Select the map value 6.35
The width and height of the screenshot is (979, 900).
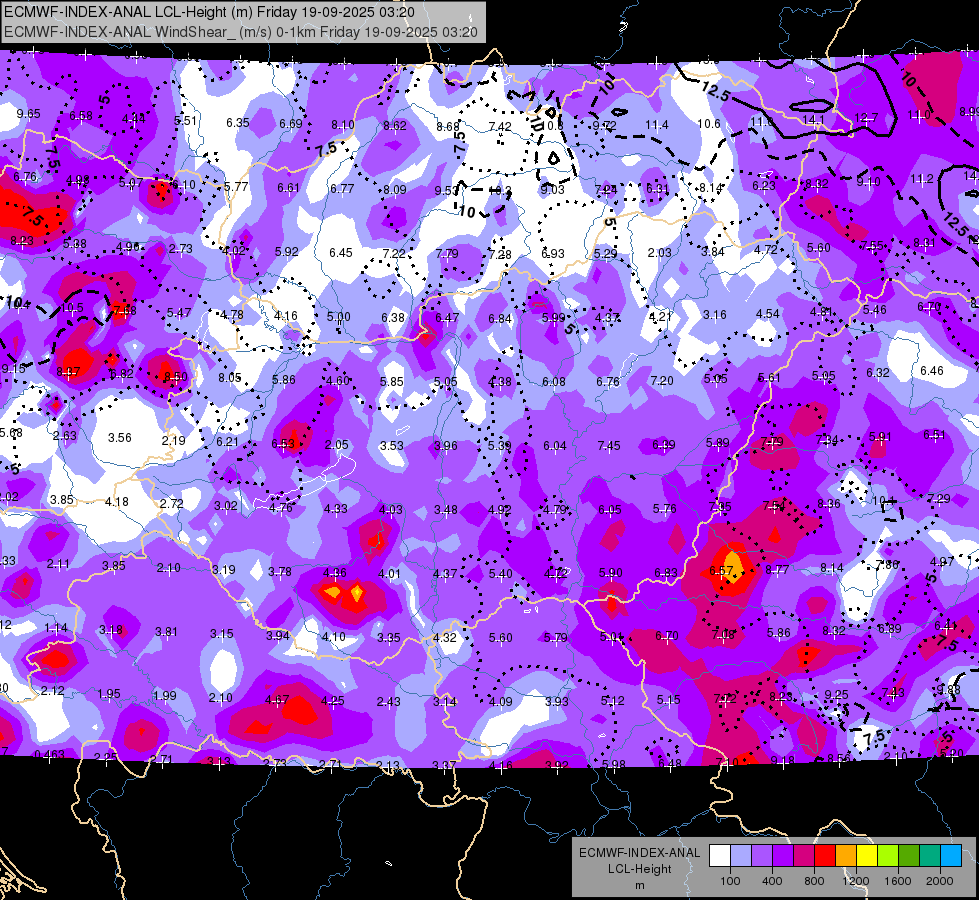pos(238,122)
